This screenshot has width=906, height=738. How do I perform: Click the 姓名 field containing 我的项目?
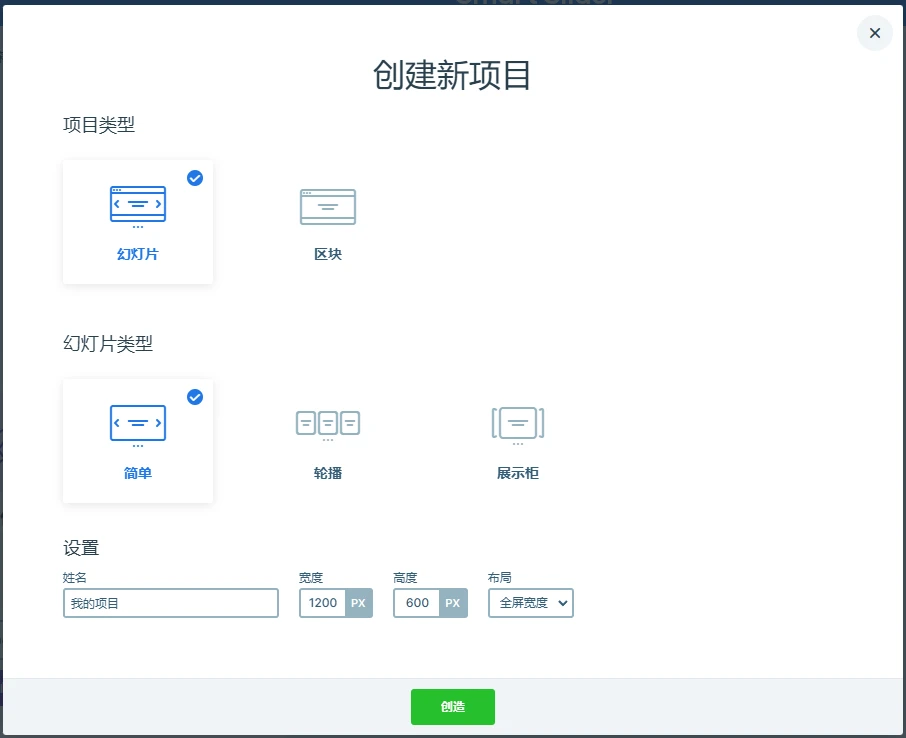tap(170, 603)
